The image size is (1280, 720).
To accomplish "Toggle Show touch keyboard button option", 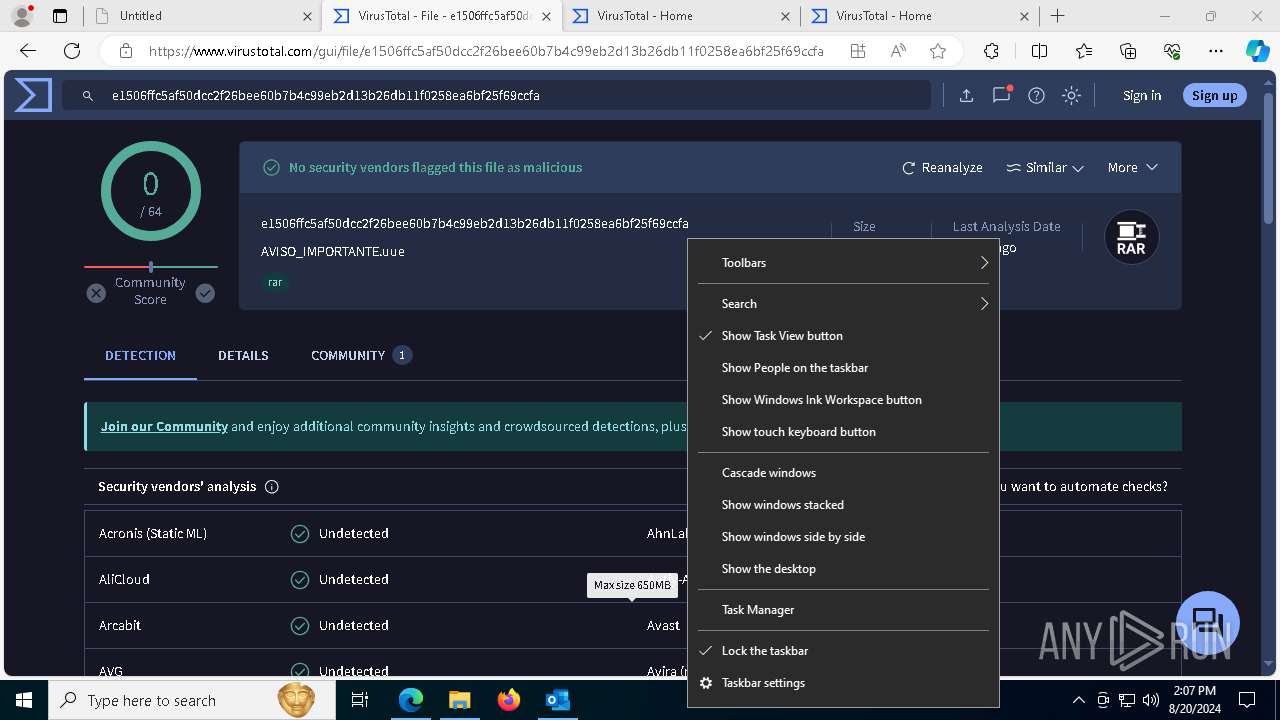I will [x=843, y=432].
